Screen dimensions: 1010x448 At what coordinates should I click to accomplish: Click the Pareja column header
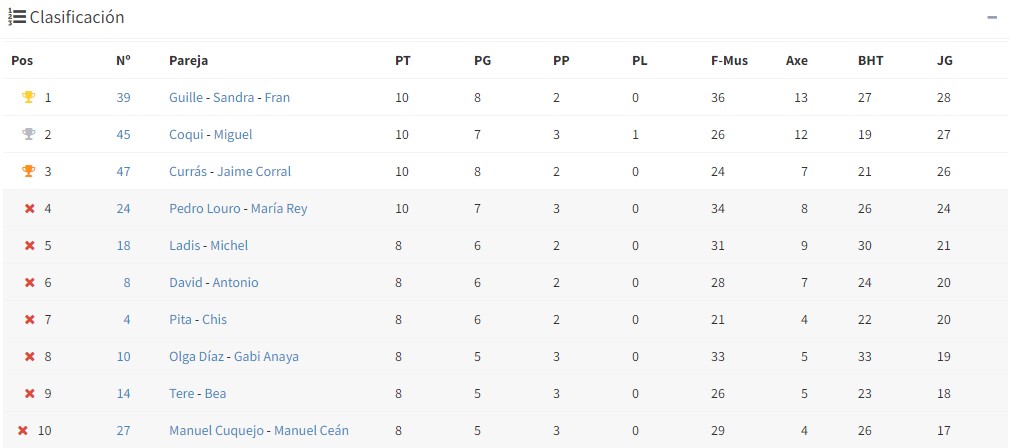coord(188,61)
